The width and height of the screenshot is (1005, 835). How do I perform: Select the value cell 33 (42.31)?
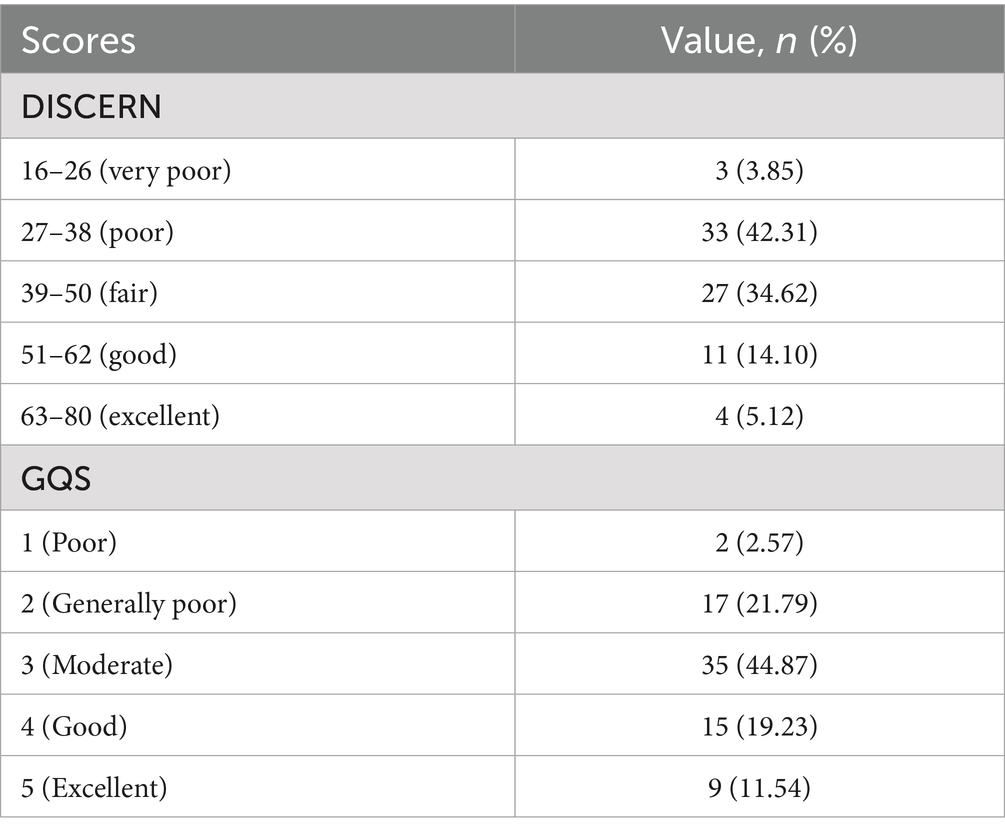(759, 231)
